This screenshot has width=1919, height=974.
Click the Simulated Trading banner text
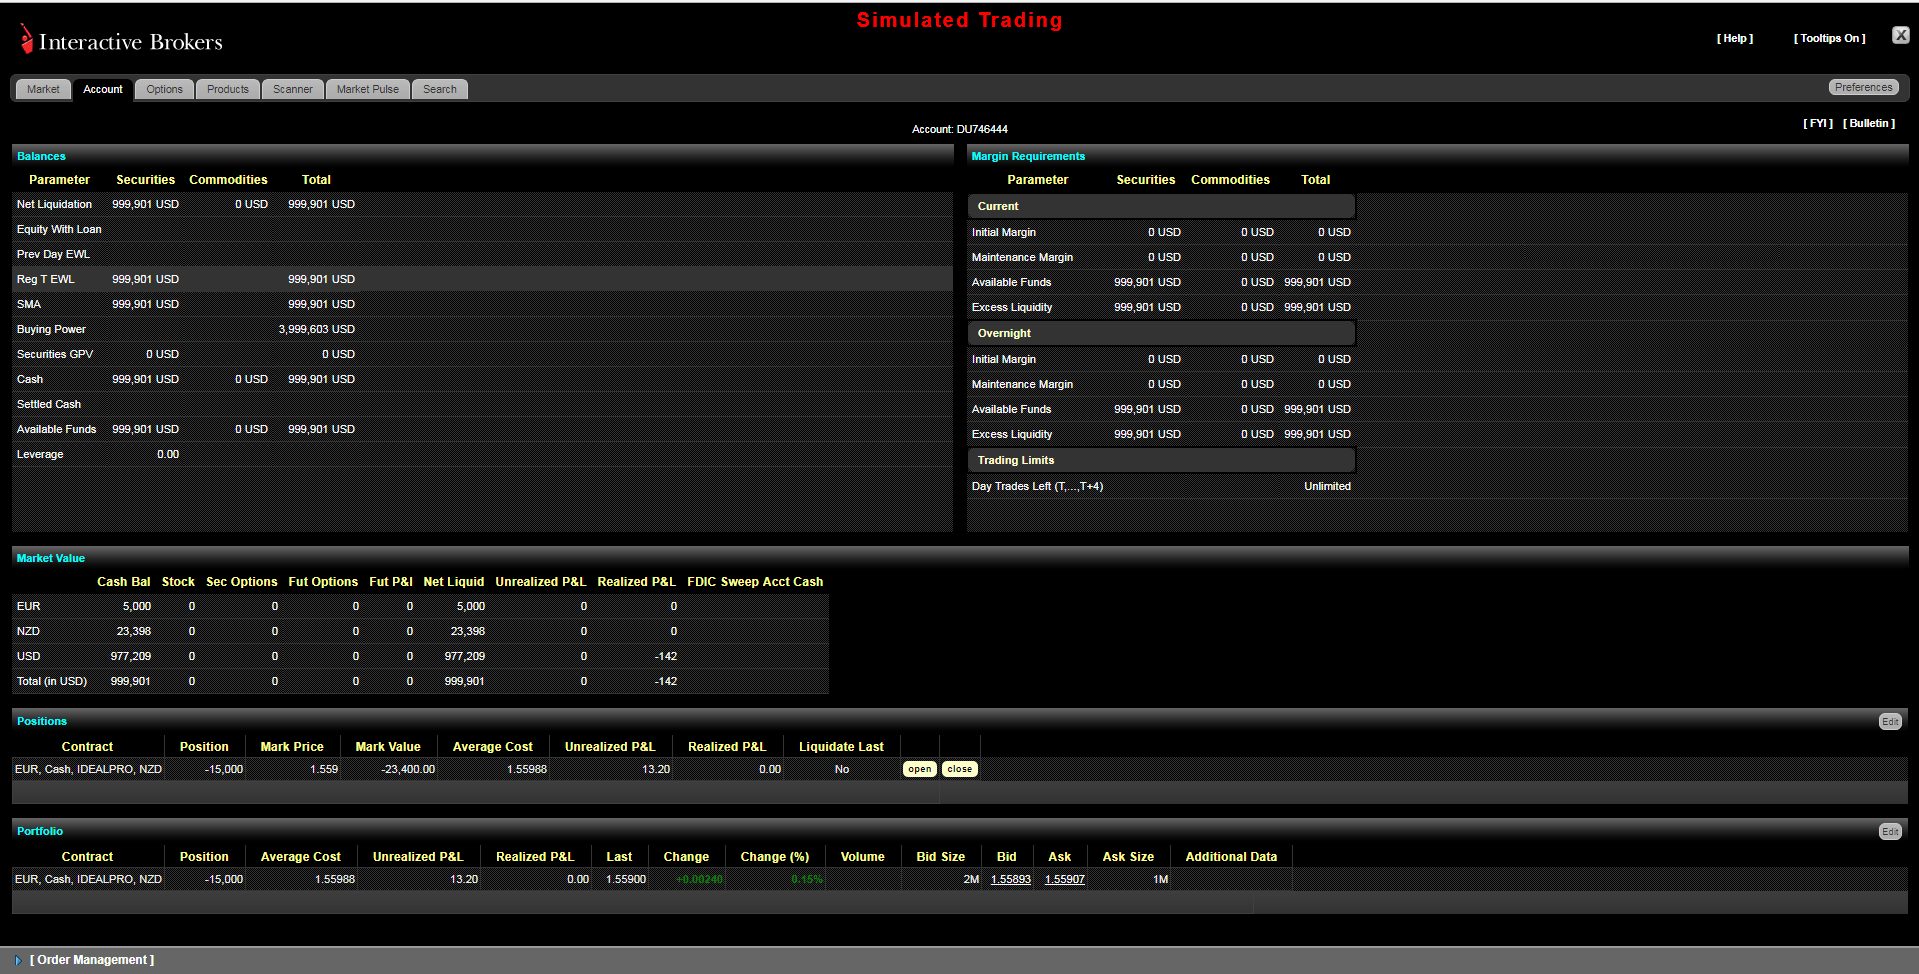[x=959, y=20]
